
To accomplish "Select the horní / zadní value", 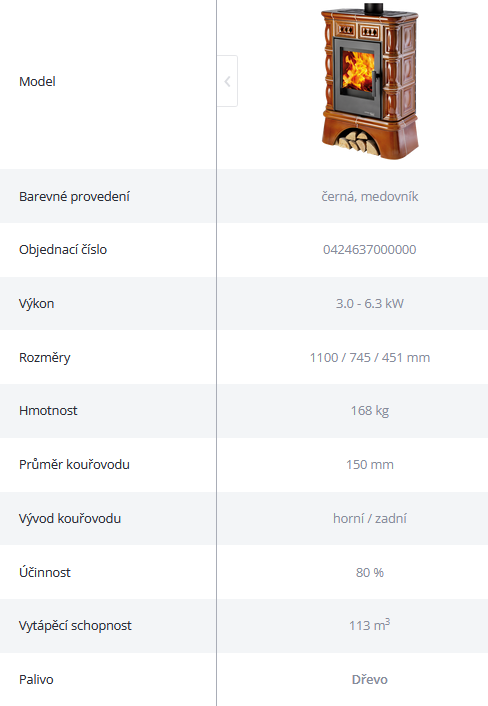I will (370, 518).
